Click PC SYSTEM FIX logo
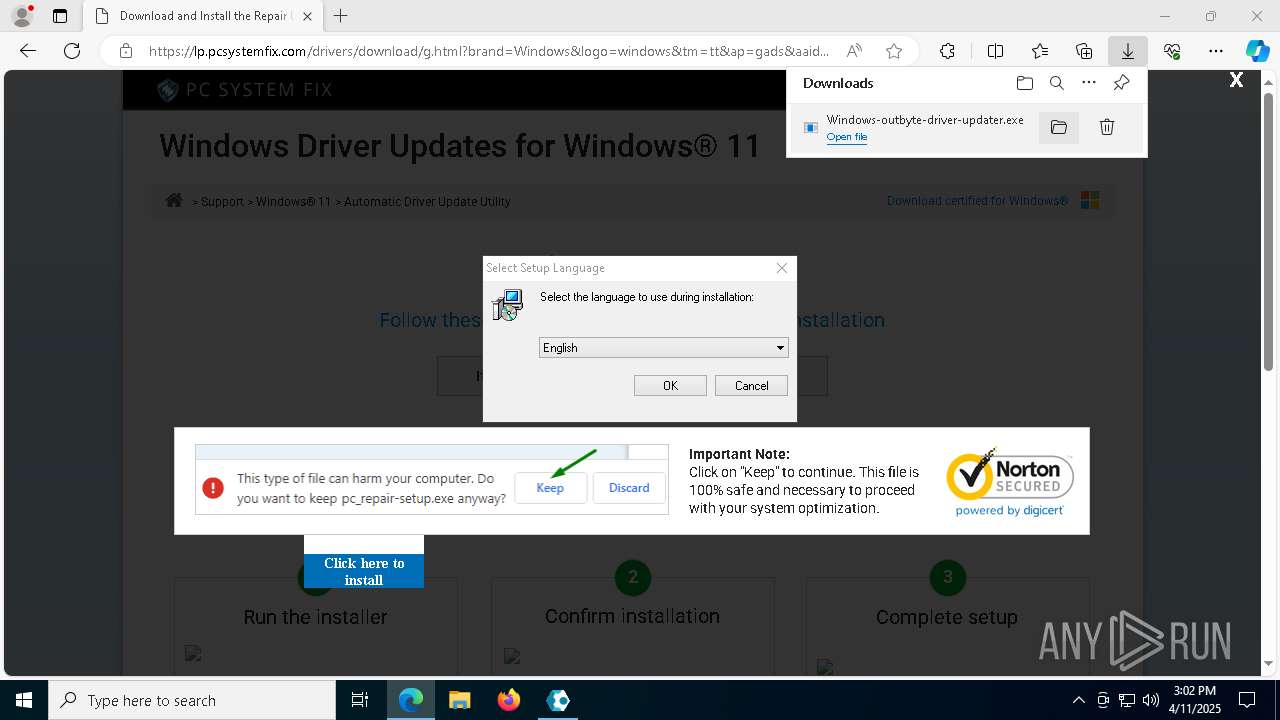This screenshot has width=1280, height=720. 245,90
